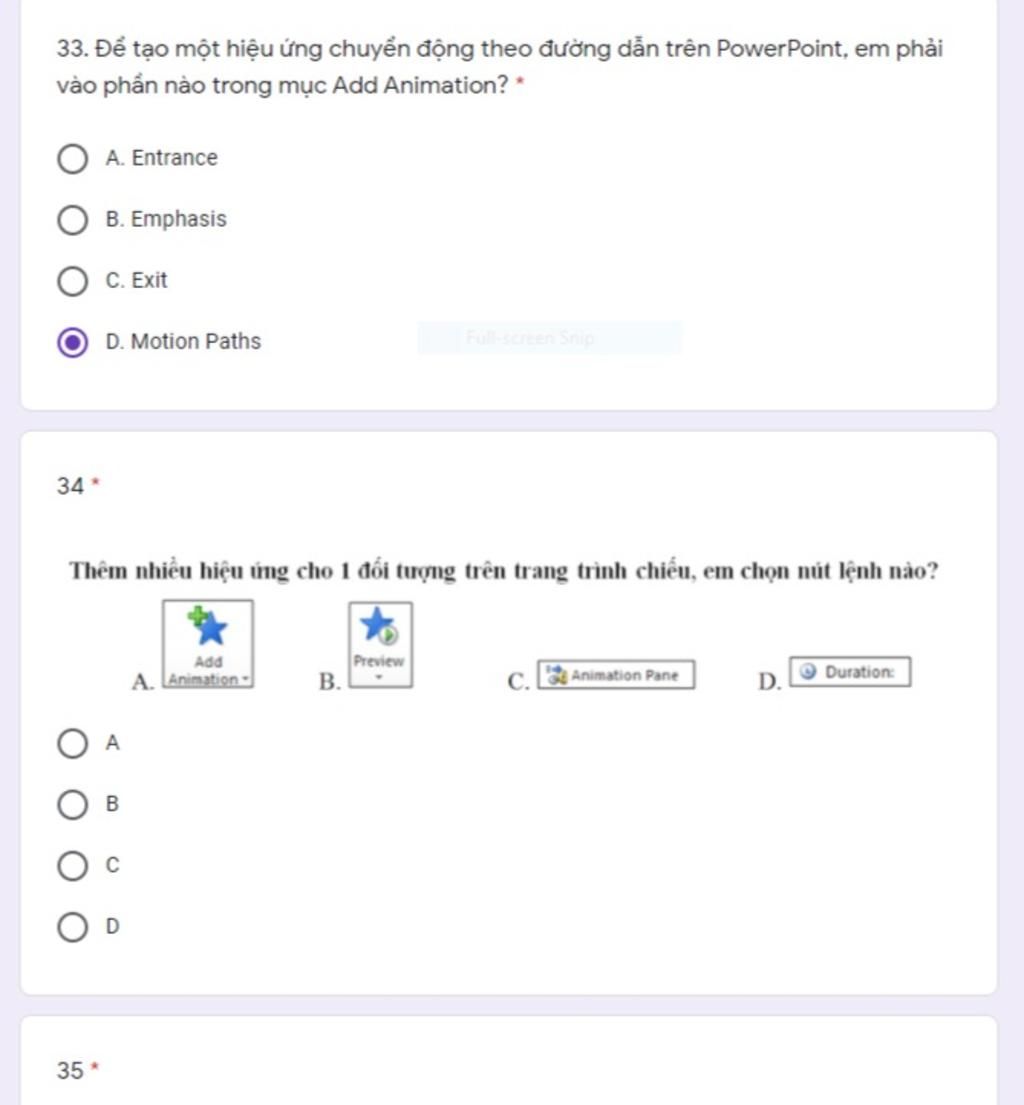Click the Animation Pane icon image
1024x1105 pixels.
(x=557, y=674)
